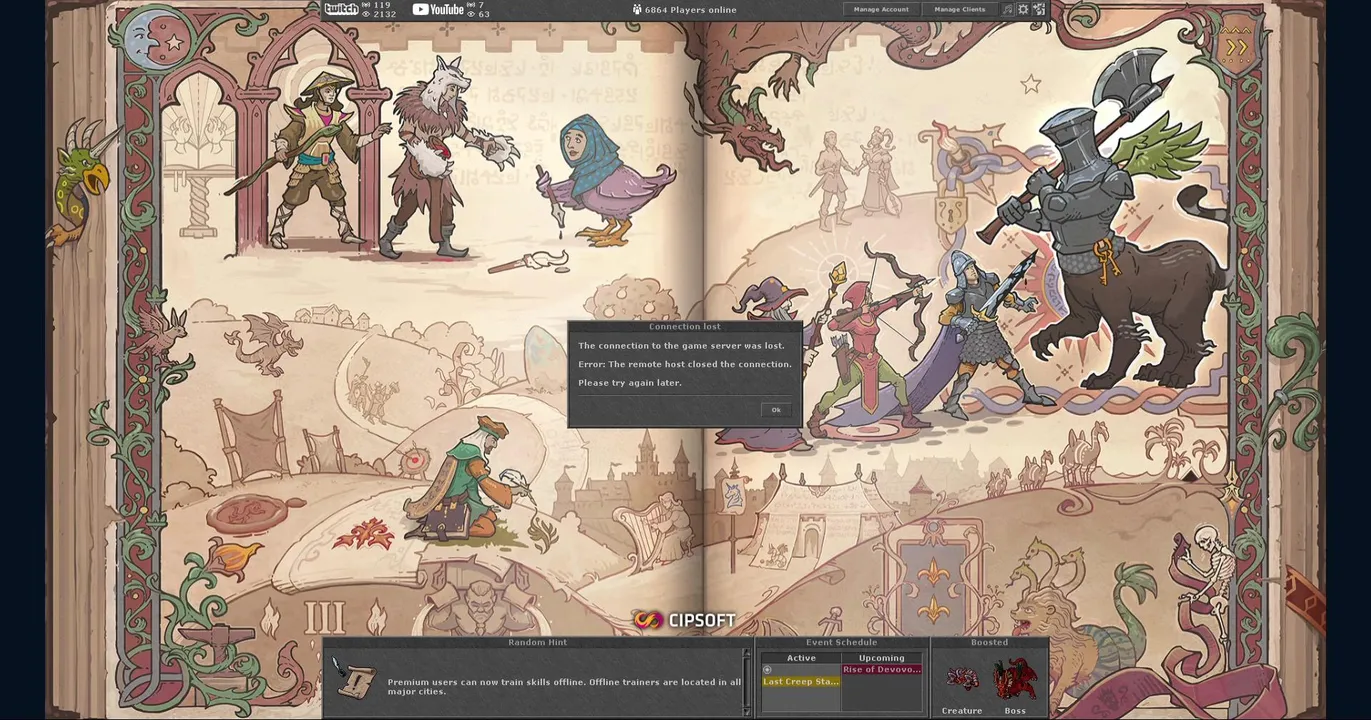Click the 'Creature' label under Boosted
Viewport: 1371px width, 720px height.
point(962,711)
